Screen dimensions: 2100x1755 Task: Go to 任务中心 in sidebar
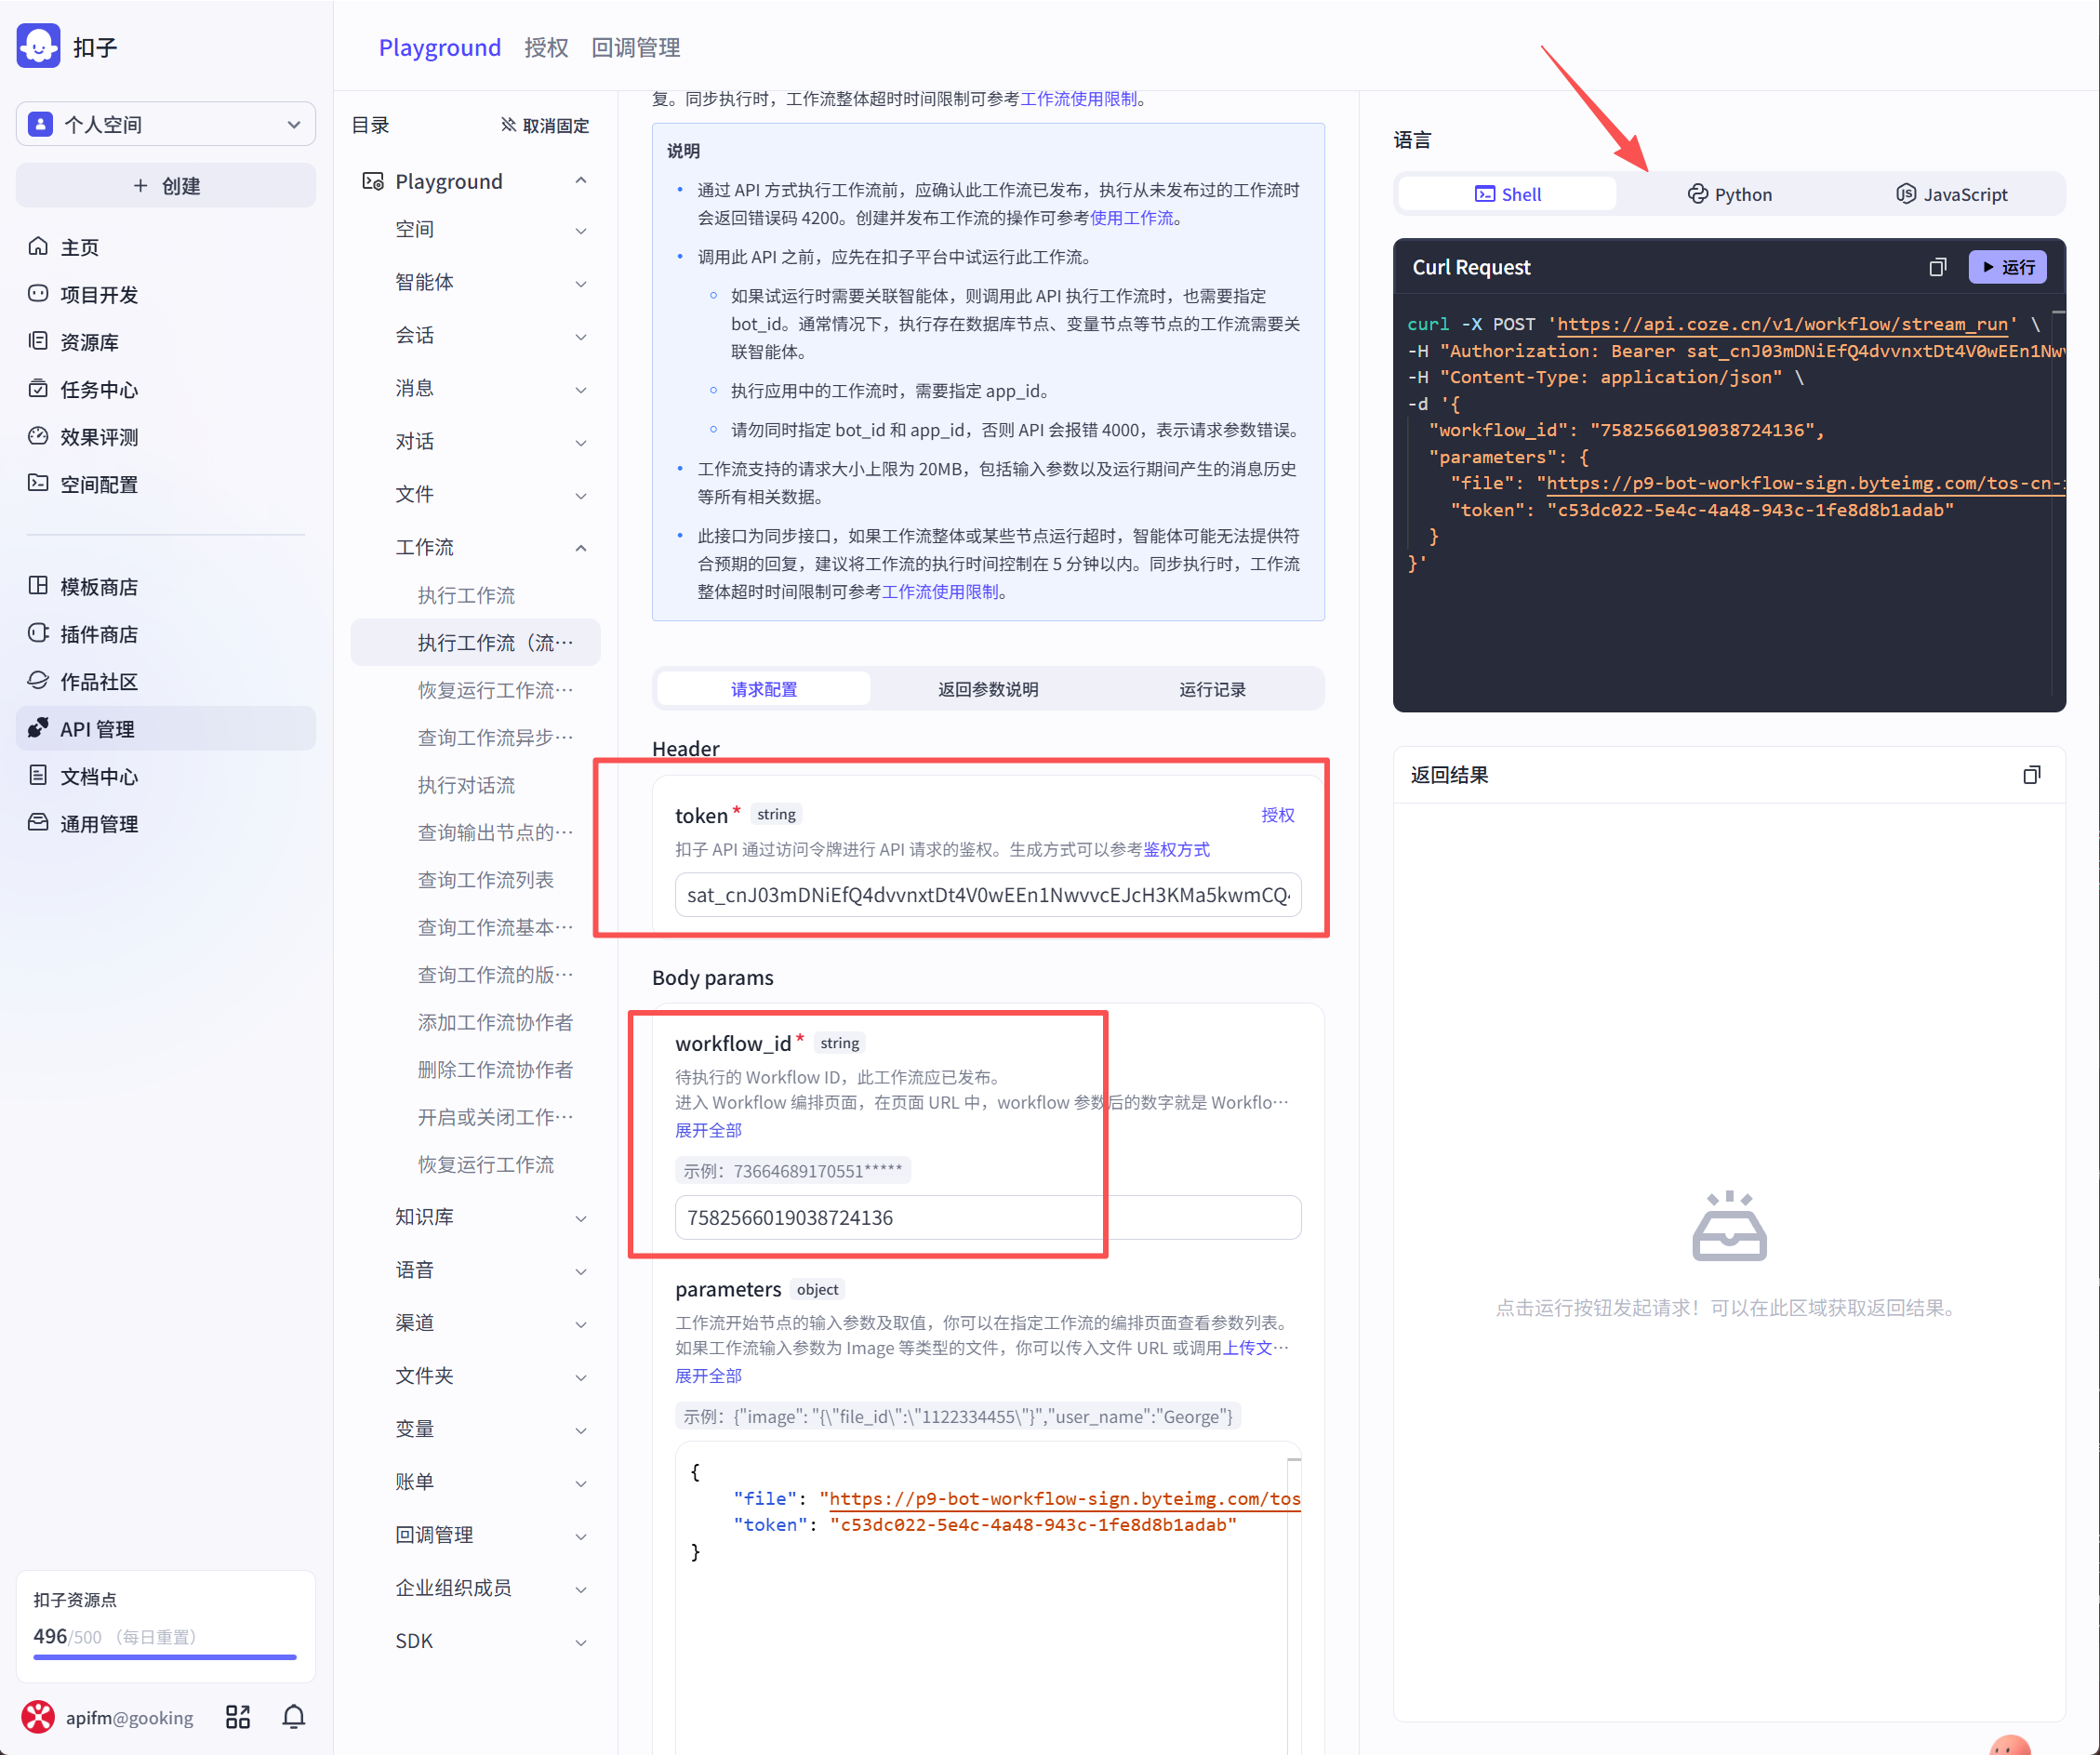point(98,390)
